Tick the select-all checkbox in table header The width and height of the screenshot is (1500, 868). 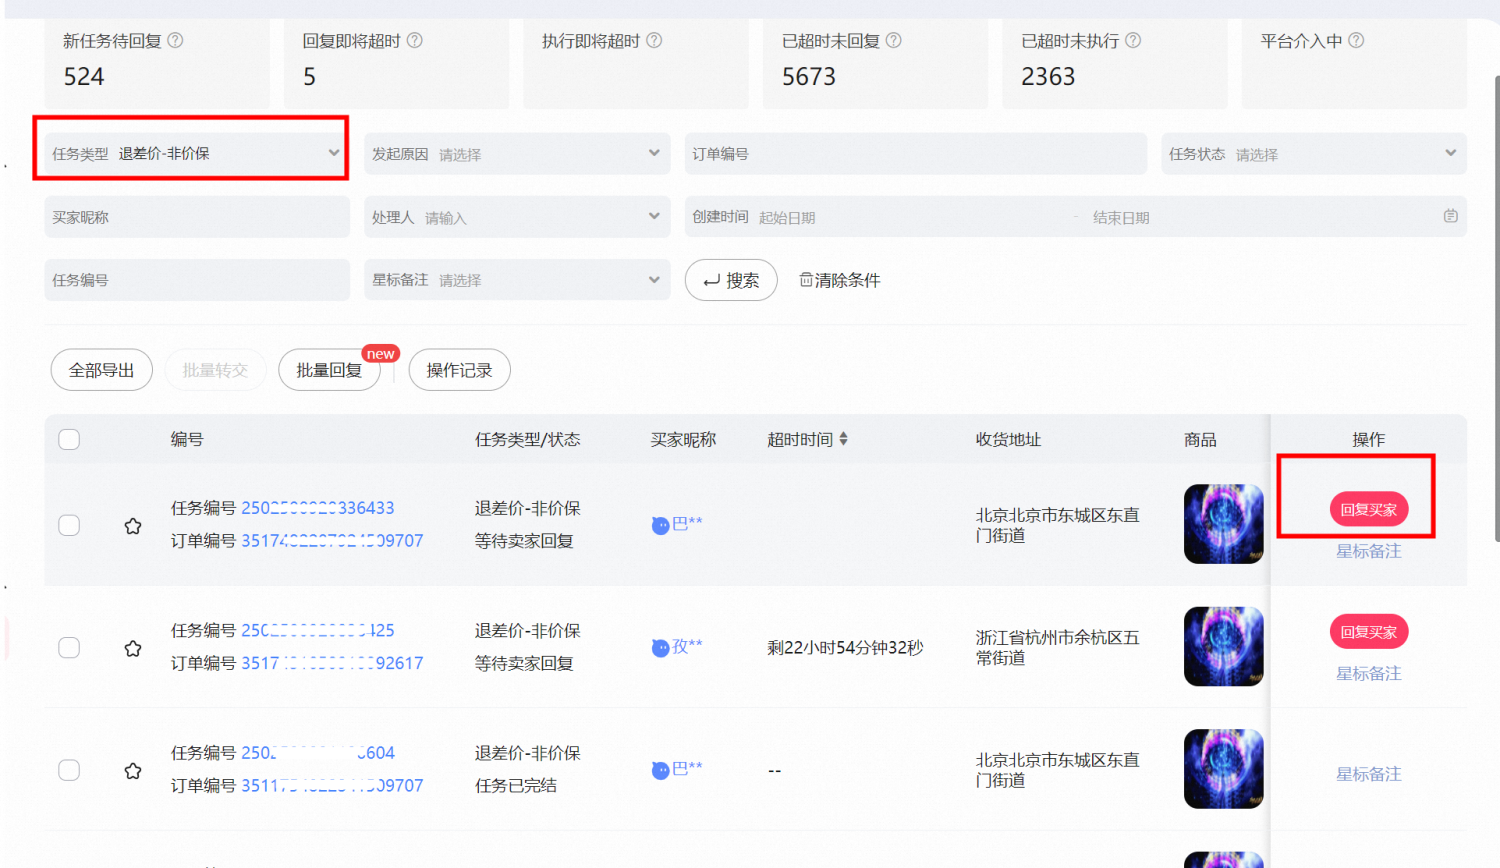pos(69,439)
